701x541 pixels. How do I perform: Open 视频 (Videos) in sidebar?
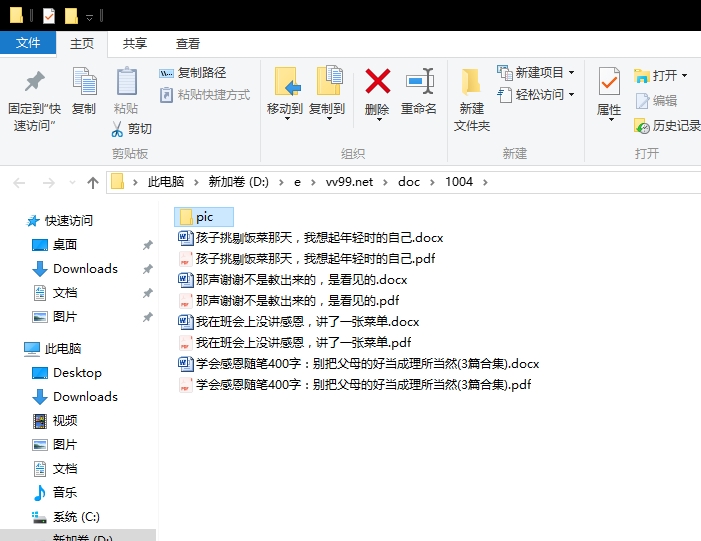pos(55,421)
